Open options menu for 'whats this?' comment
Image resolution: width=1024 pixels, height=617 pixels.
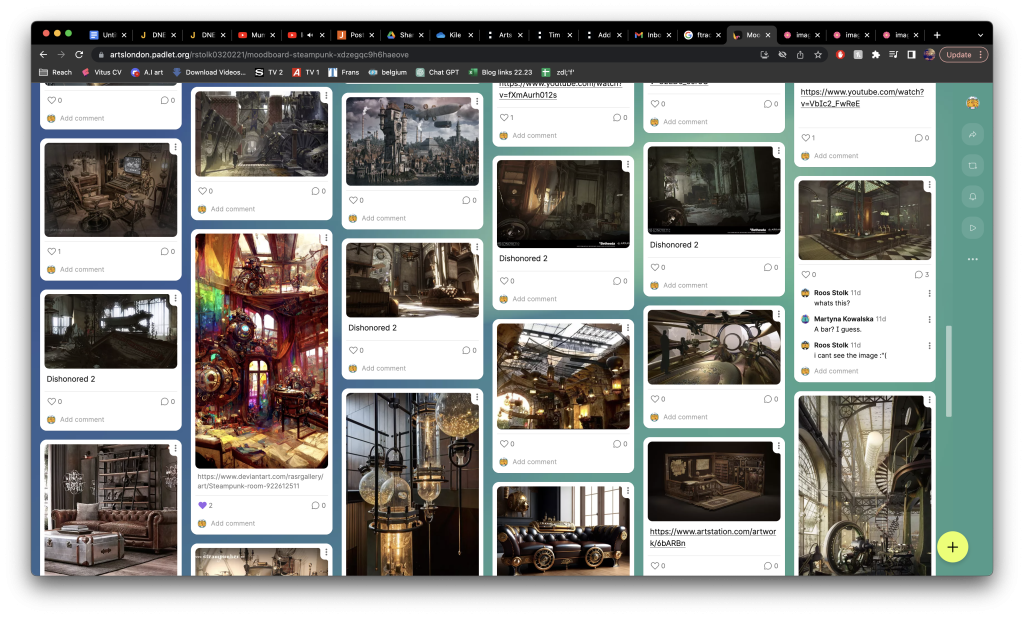pyautogui.click(x=929, y=293)
